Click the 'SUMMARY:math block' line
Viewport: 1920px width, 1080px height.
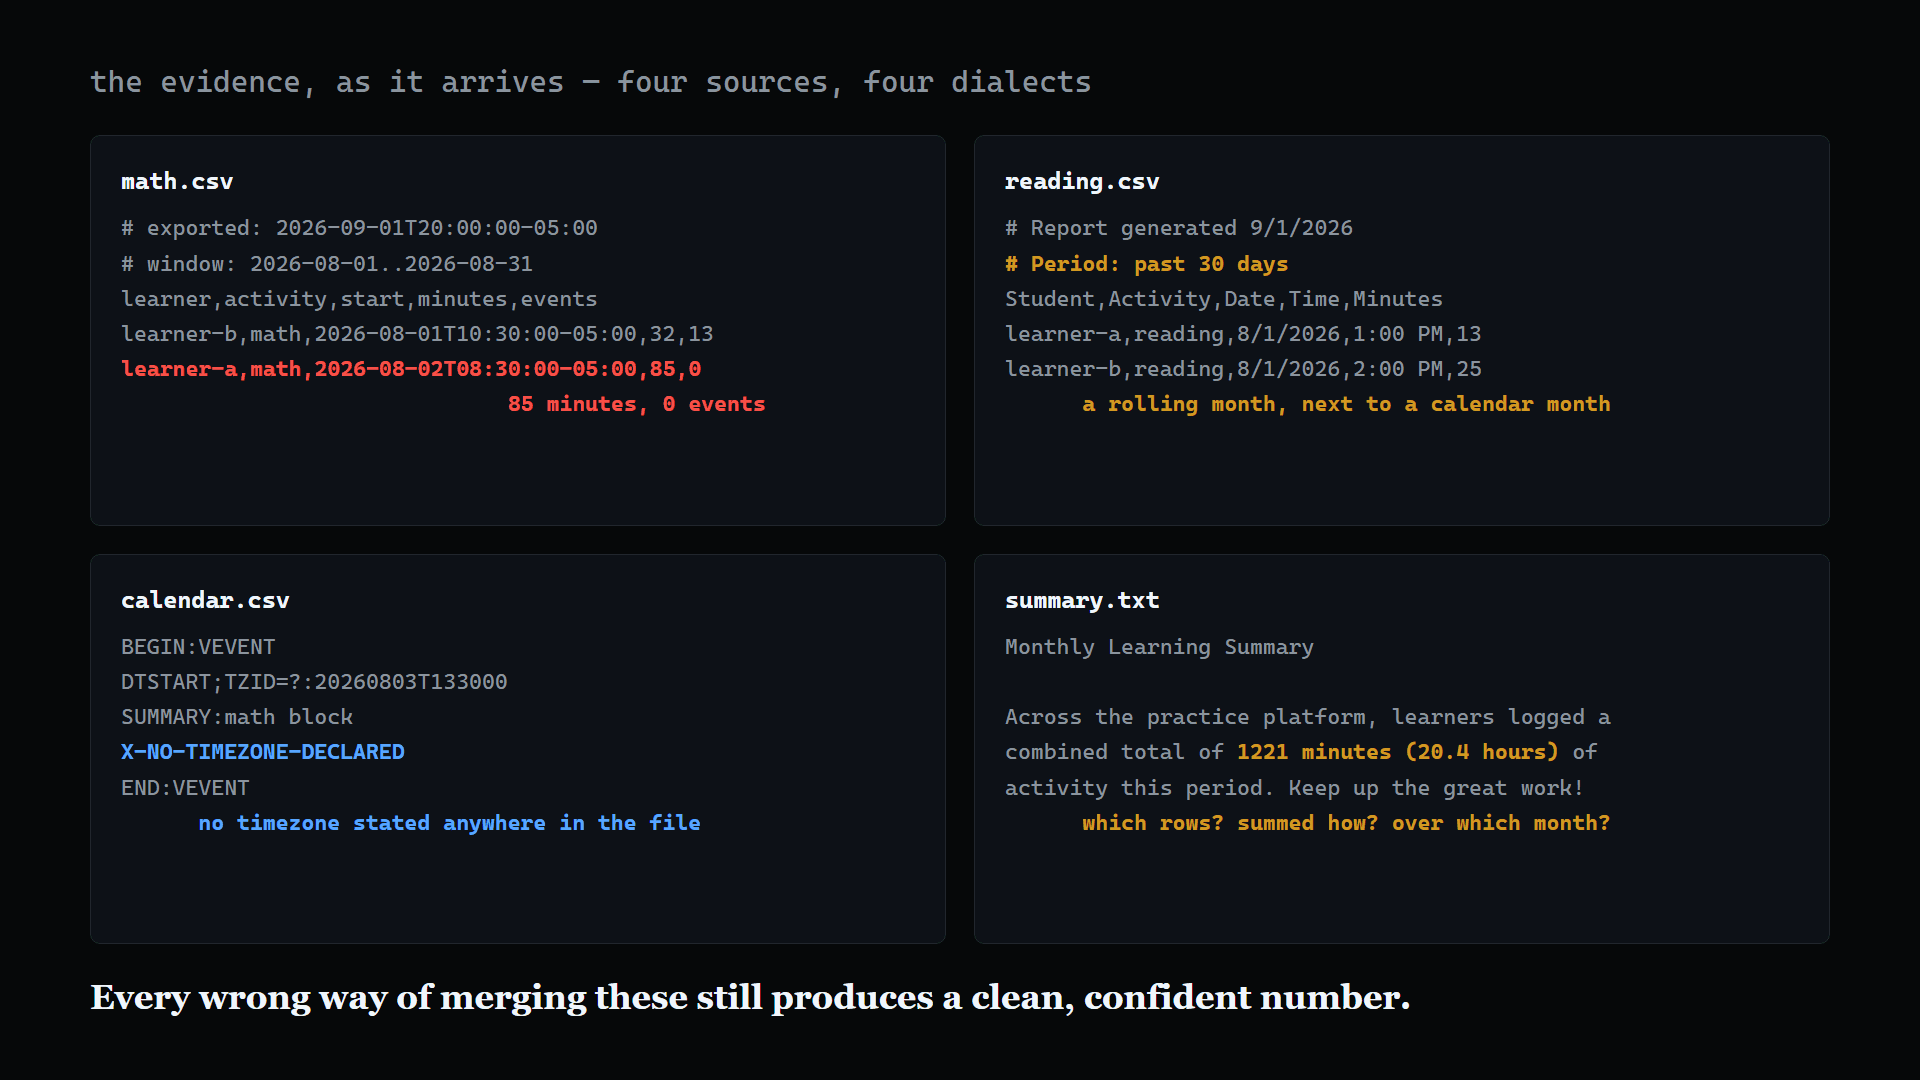point(237,717)
